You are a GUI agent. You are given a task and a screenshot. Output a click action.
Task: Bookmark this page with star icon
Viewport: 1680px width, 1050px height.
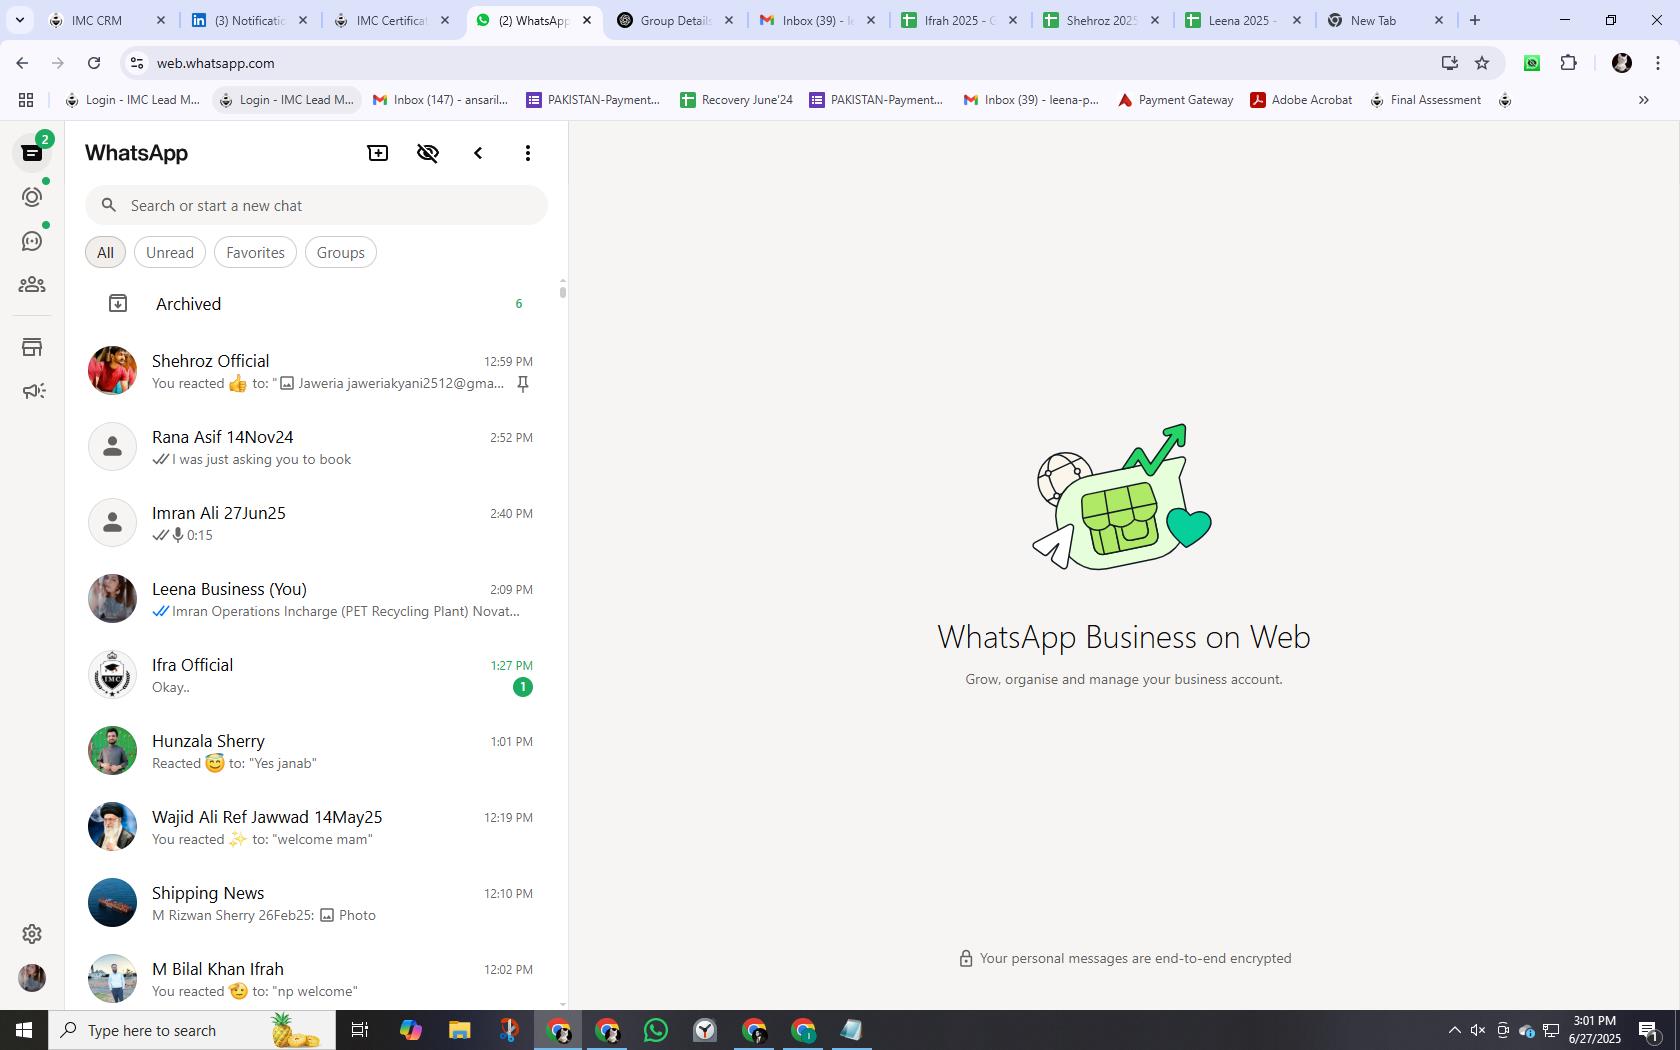pyautogui.click(x=1482, y=63)
